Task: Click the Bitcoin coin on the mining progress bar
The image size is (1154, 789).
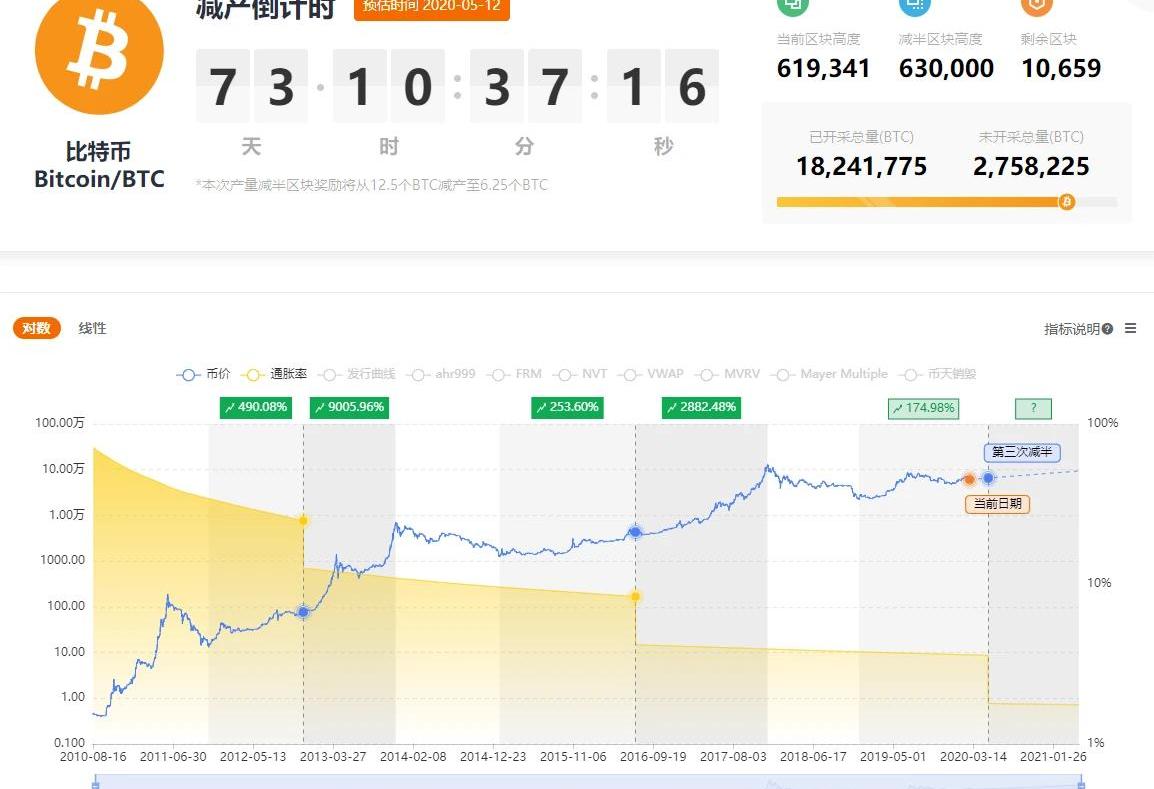Action: [1066, 202]
